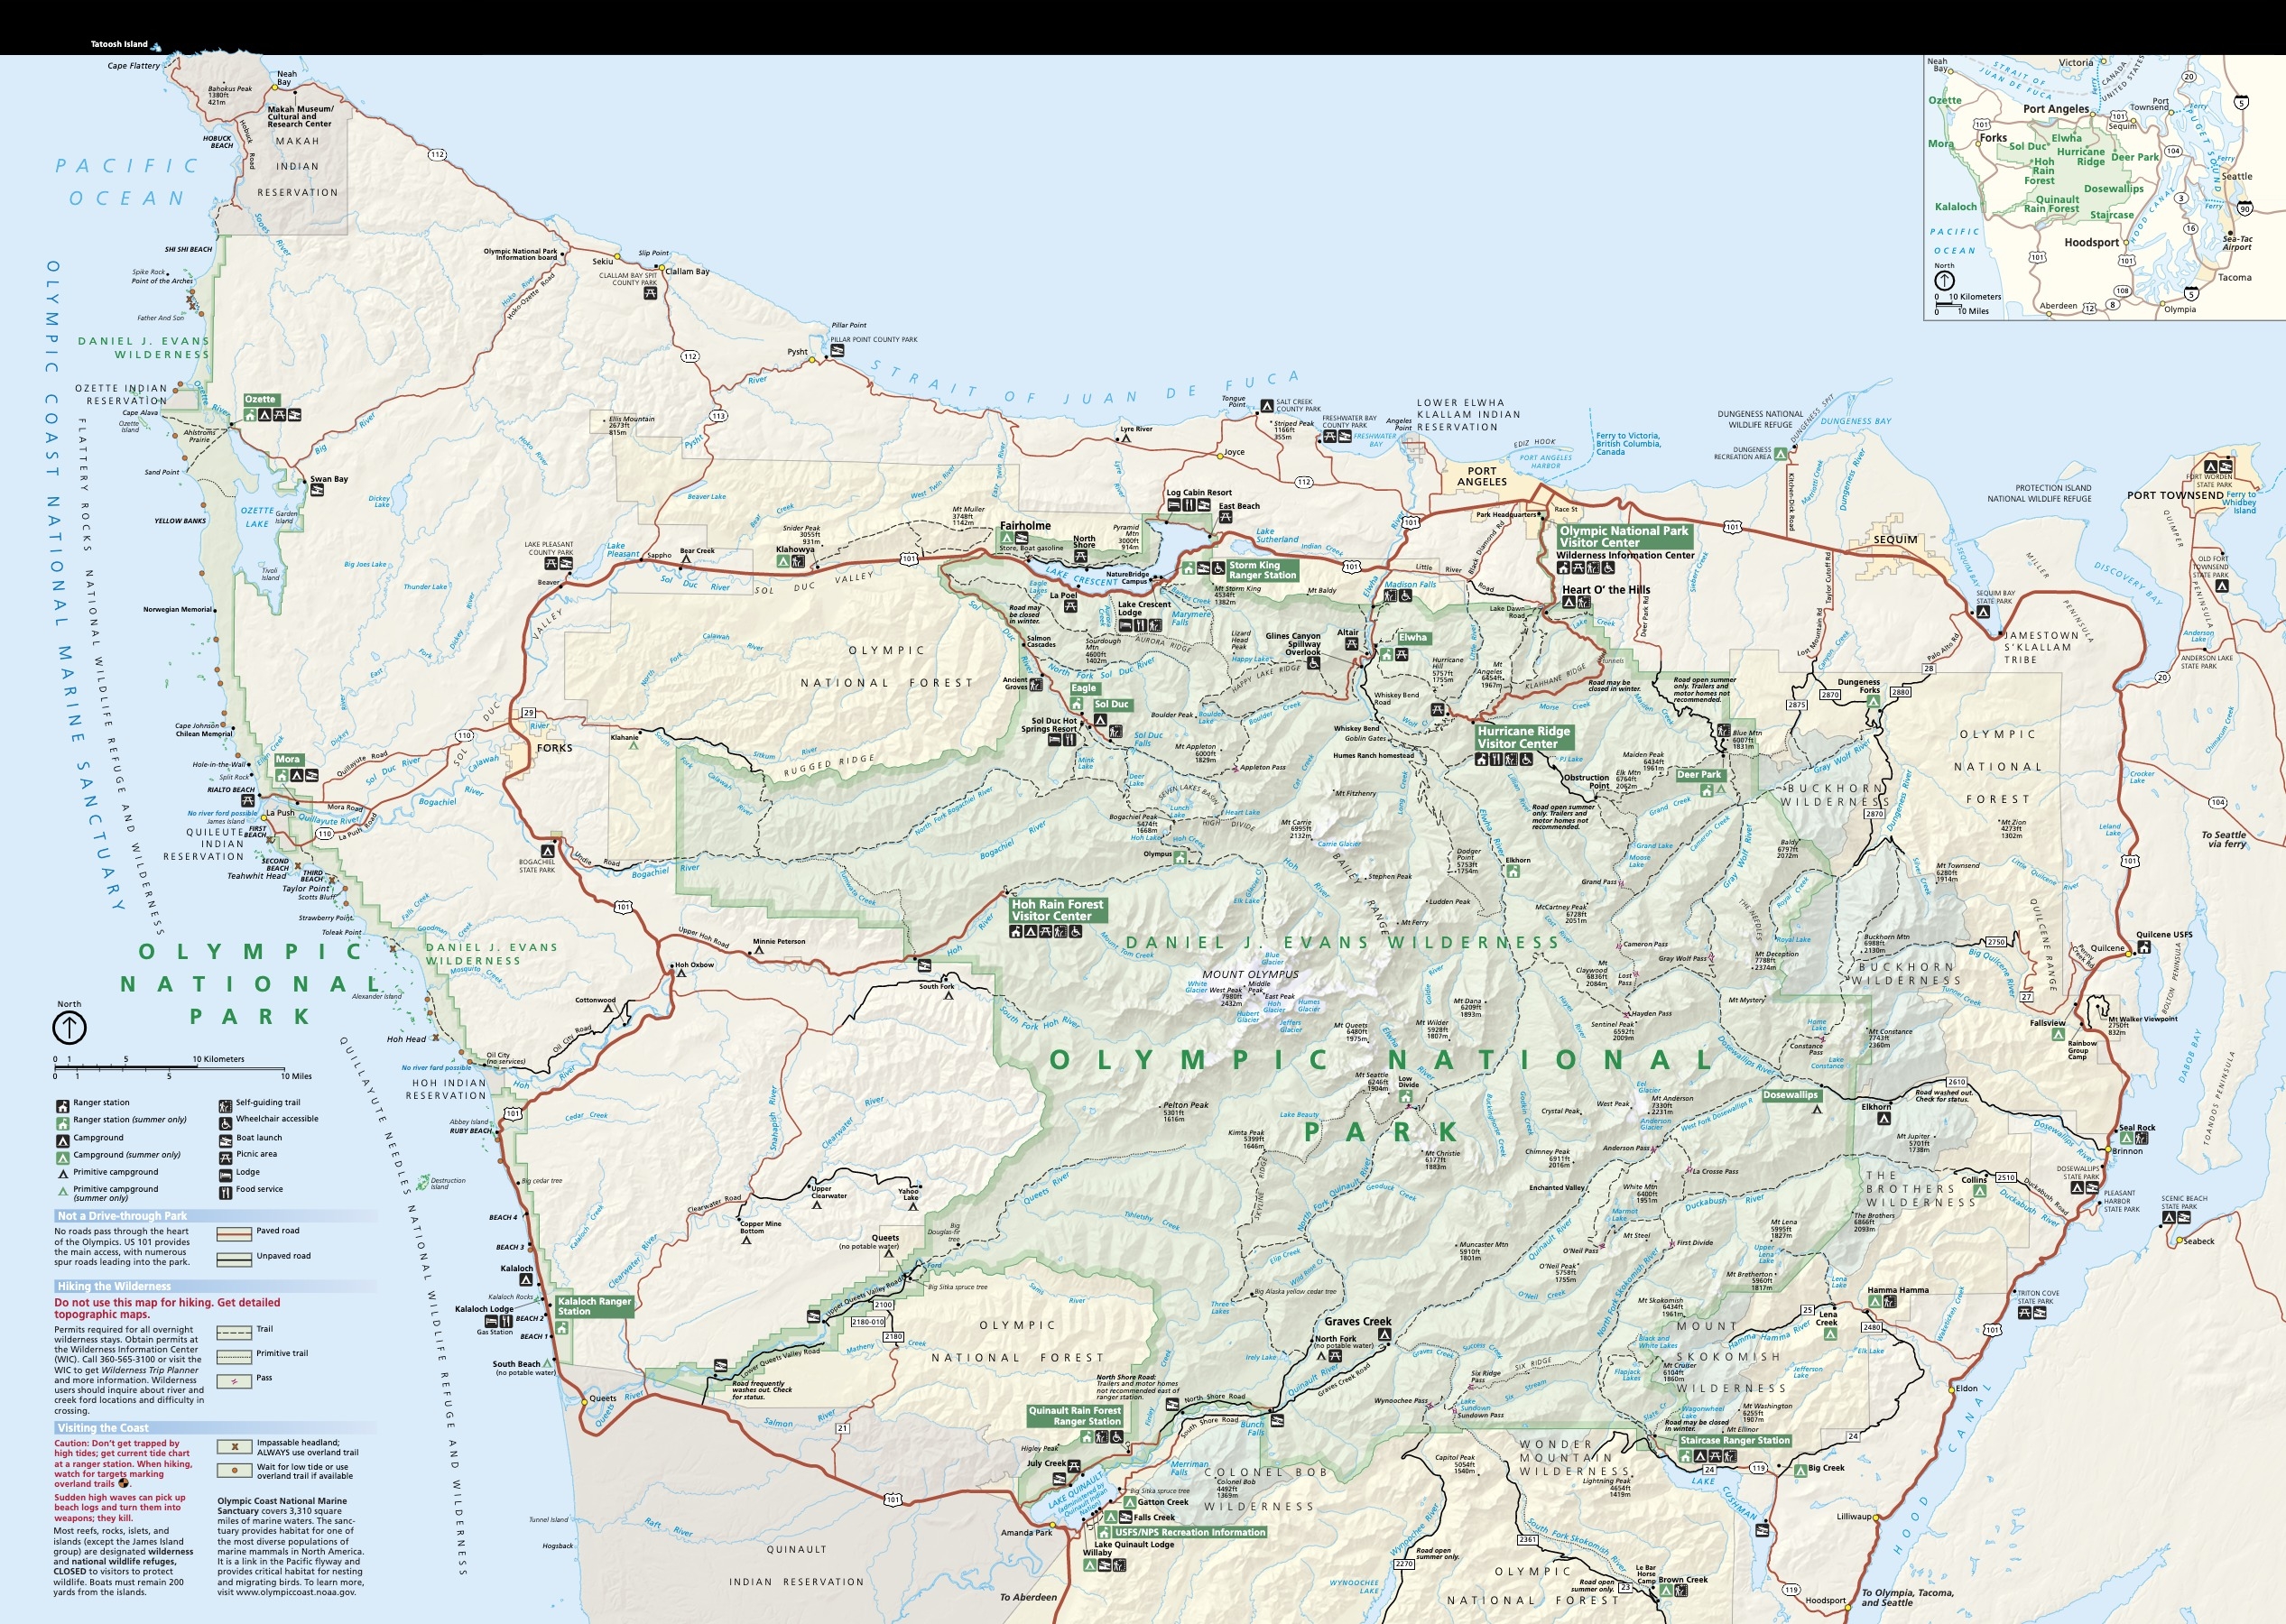Click the Primitive trail legend swatch

coord(234,1355)
